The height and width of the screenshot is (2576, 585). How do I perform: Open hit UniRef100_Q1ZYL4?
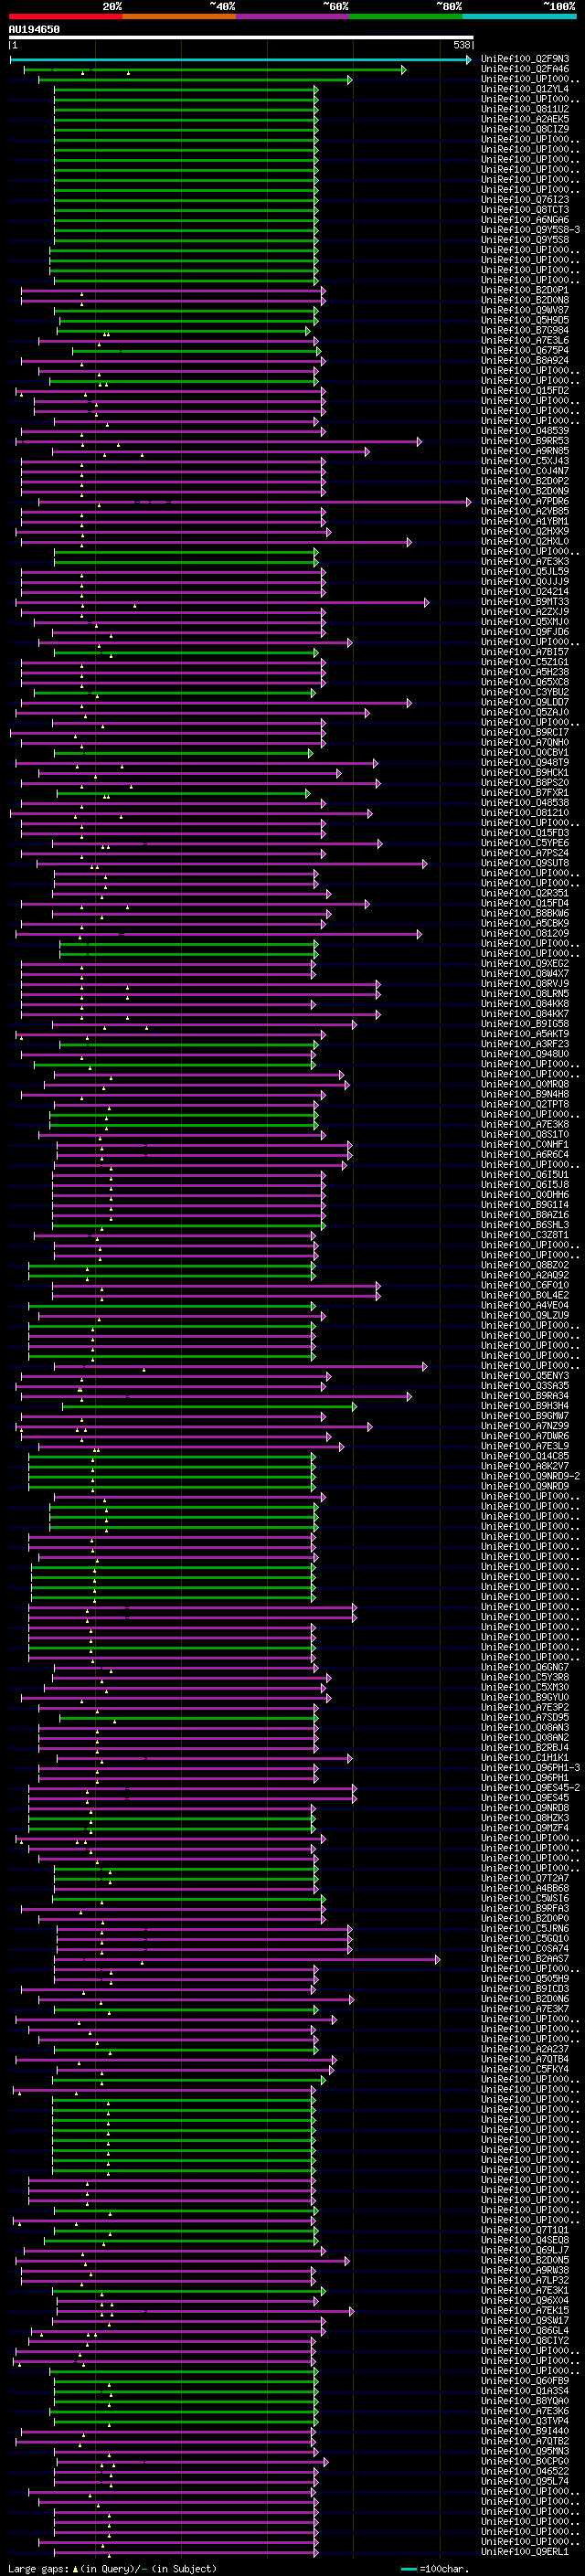coord(525,89)
